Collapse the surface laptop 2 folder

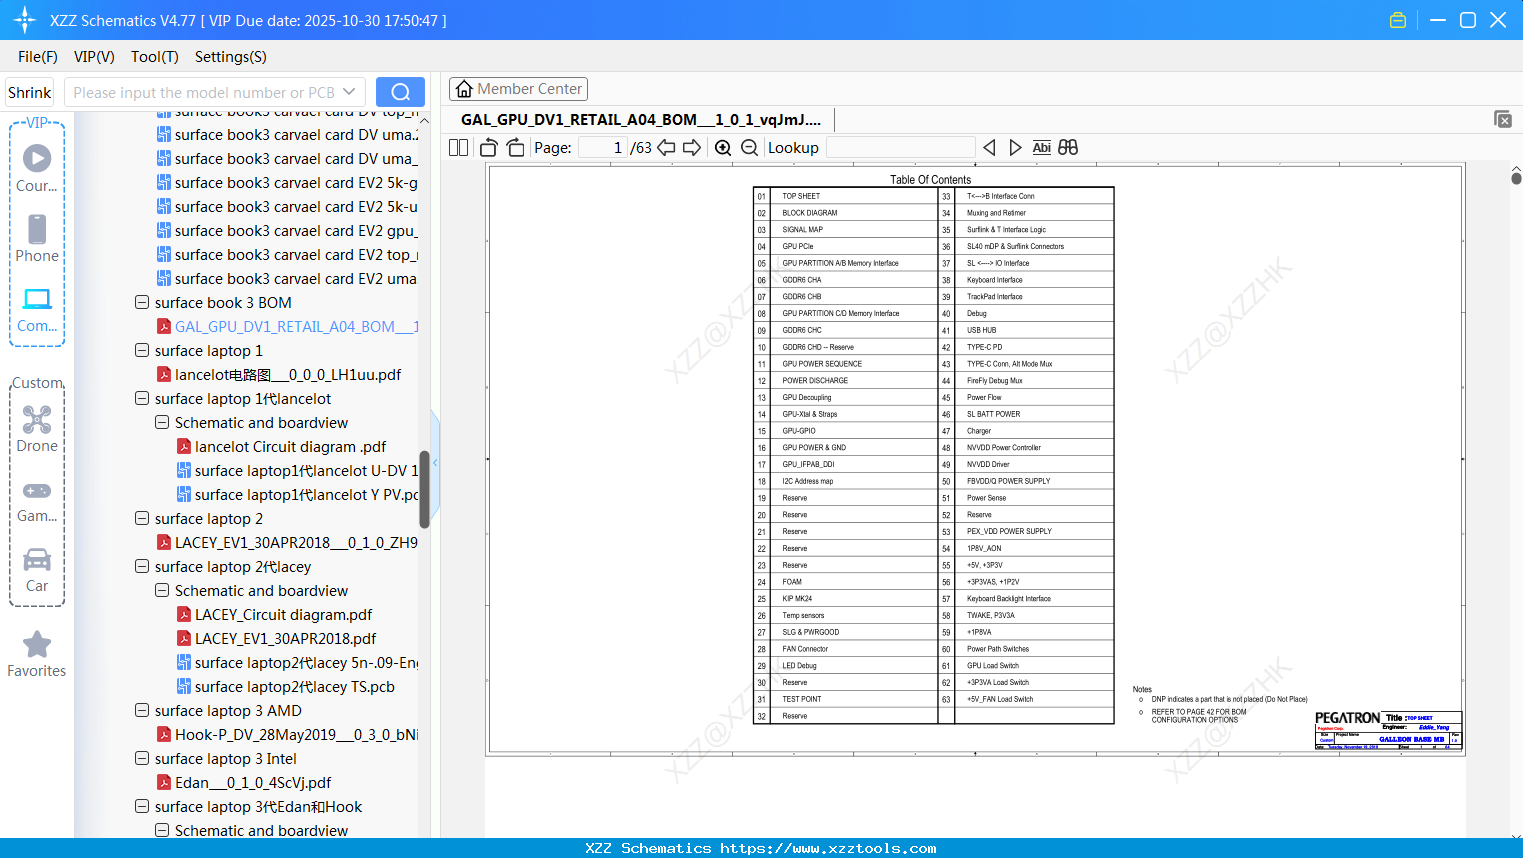142,519
